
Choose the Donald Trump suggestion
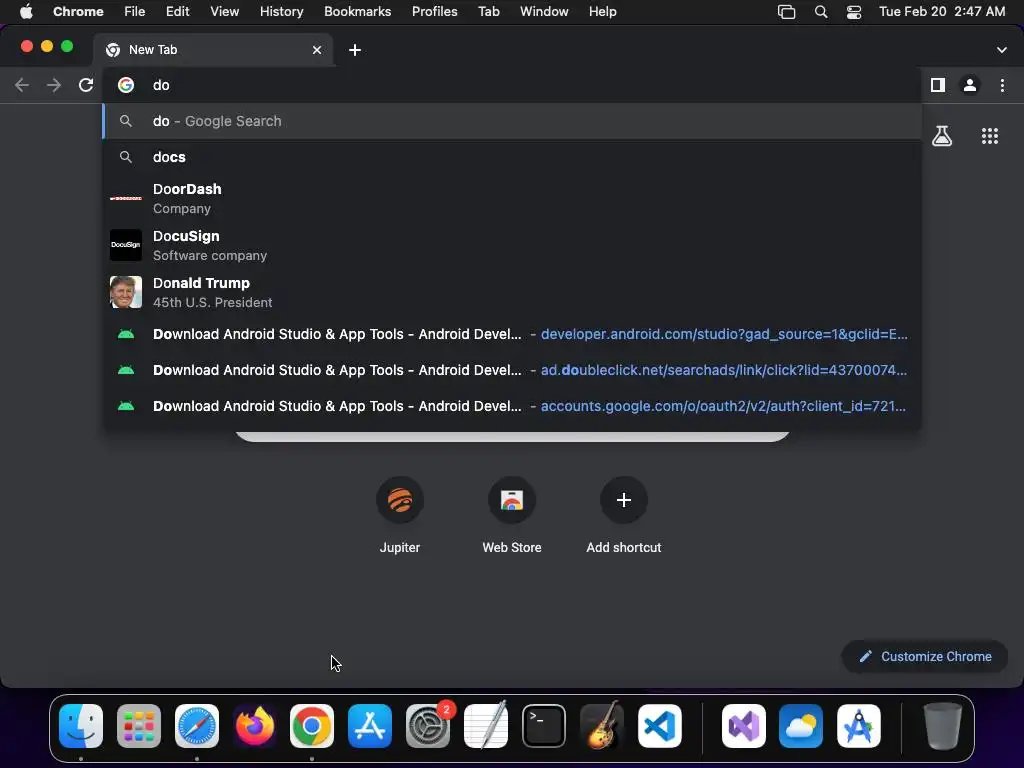click(x=513, y=293)
